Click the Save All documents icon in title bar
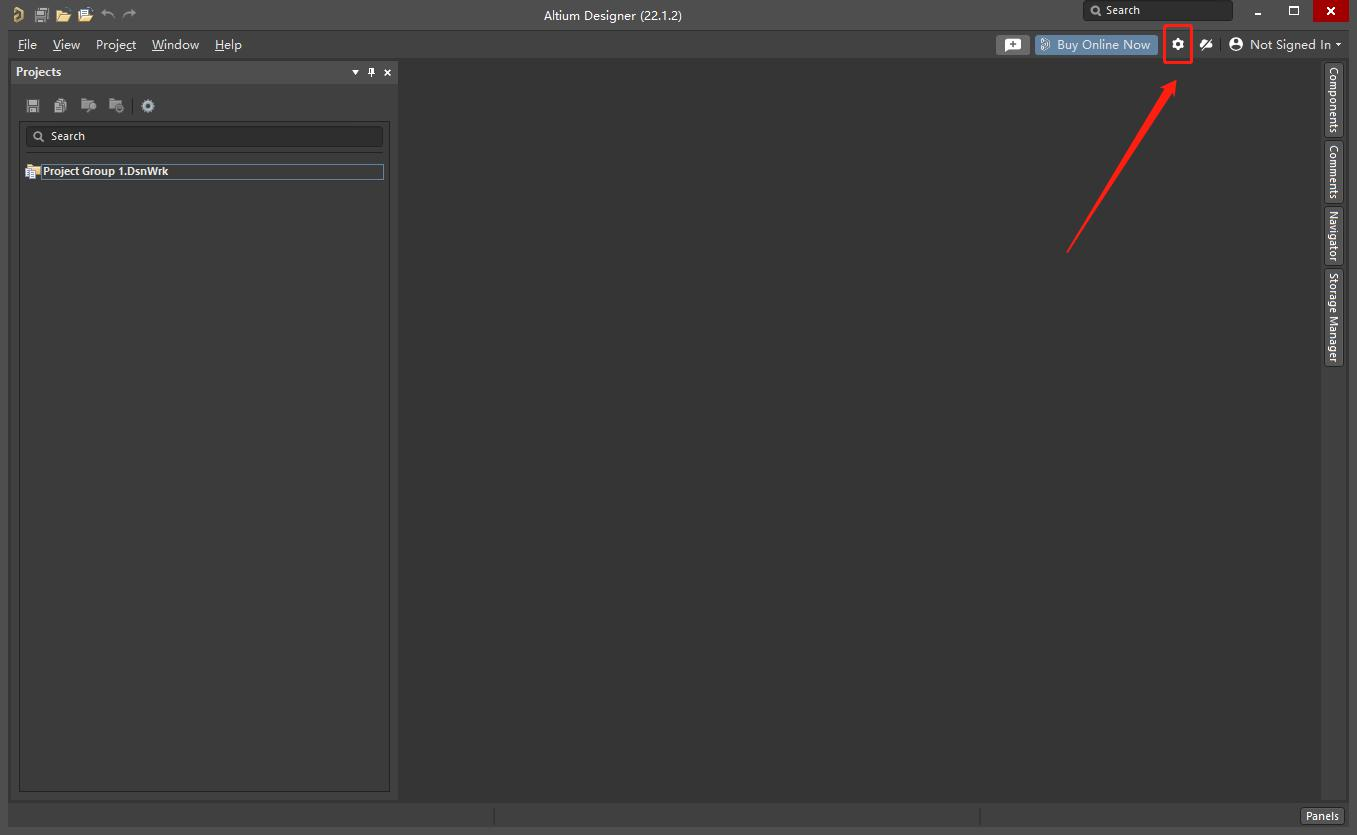Screen dimensions: 1357x835 [41, 14]
